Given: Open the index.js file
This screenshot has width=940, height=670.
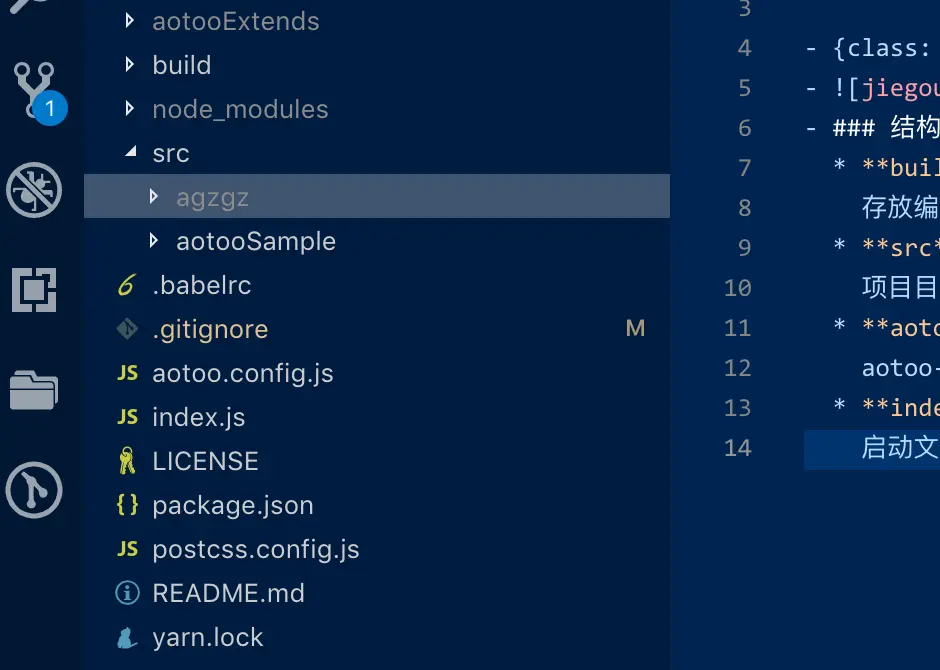Looking at the screenshot, I should pyautogui.click(x=198, y=417).
